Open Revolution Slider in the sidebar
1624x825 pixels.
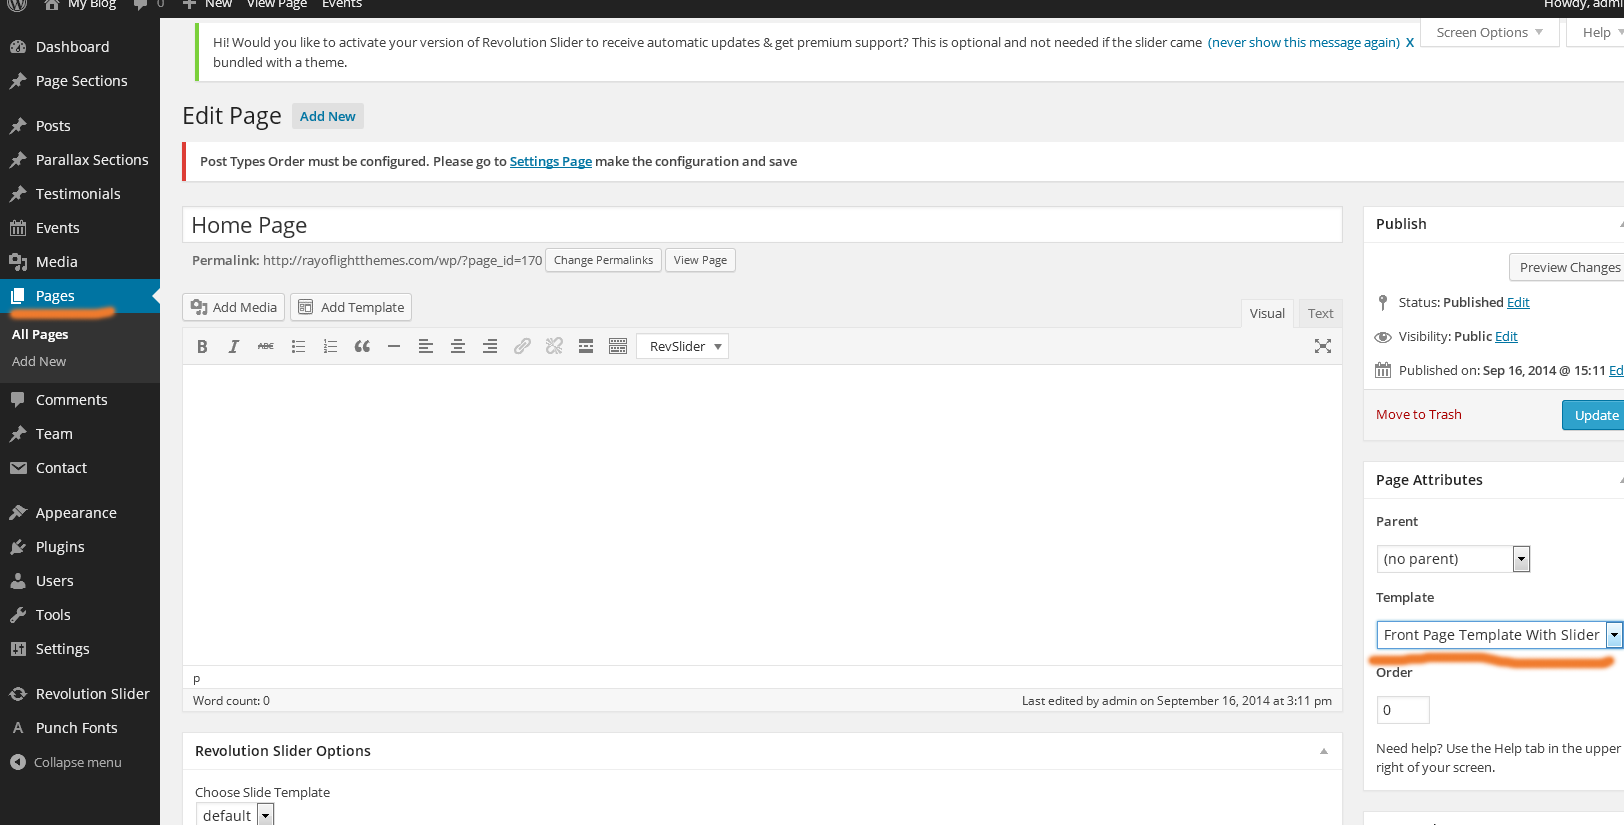(92, 694)
